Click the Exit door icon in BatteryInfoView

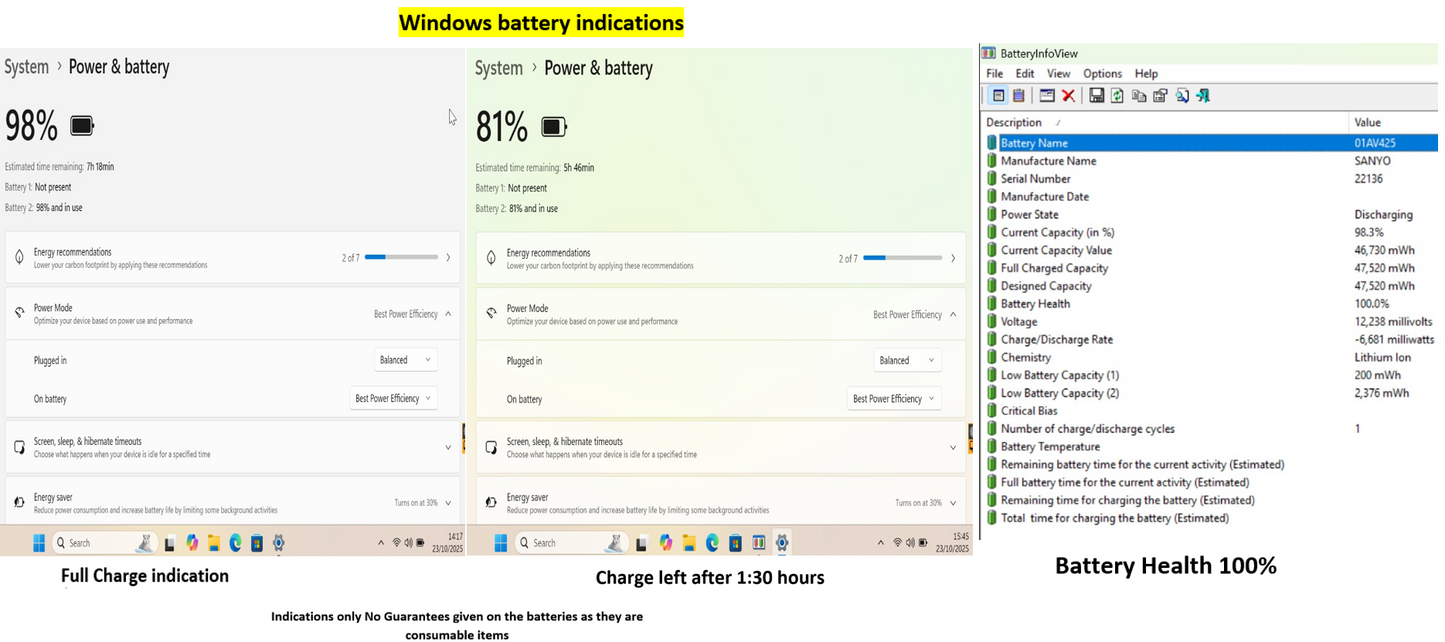[1203, 96]
